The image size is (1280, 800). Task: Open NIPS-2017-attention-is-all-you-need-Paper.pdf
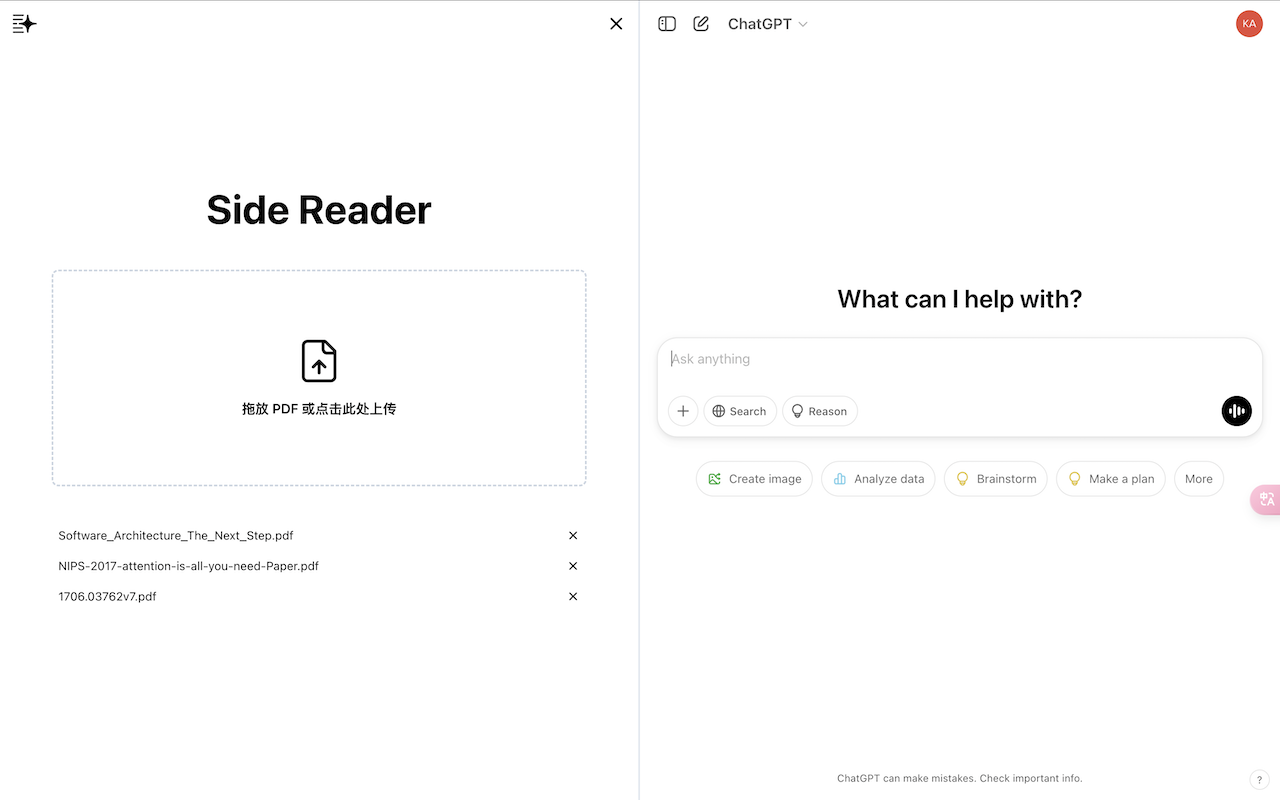189,566
